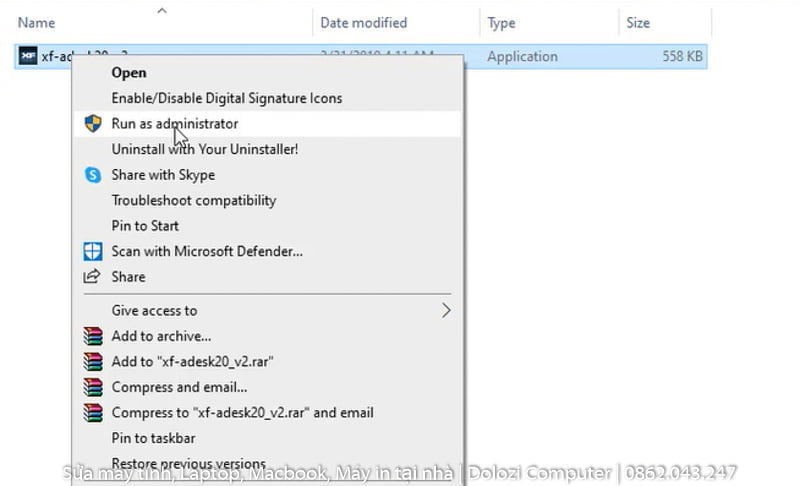The image size is (800, 486).
Task: Select Enable/Disable Digital Signature Icons
Action: [226, 98]
